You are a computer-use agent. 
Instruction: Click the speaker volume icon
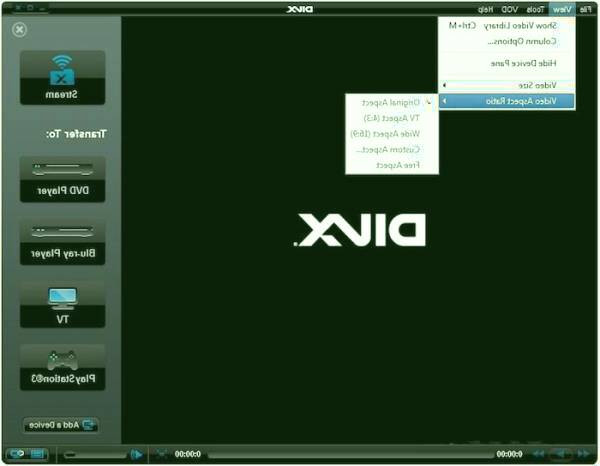[136, 455]
